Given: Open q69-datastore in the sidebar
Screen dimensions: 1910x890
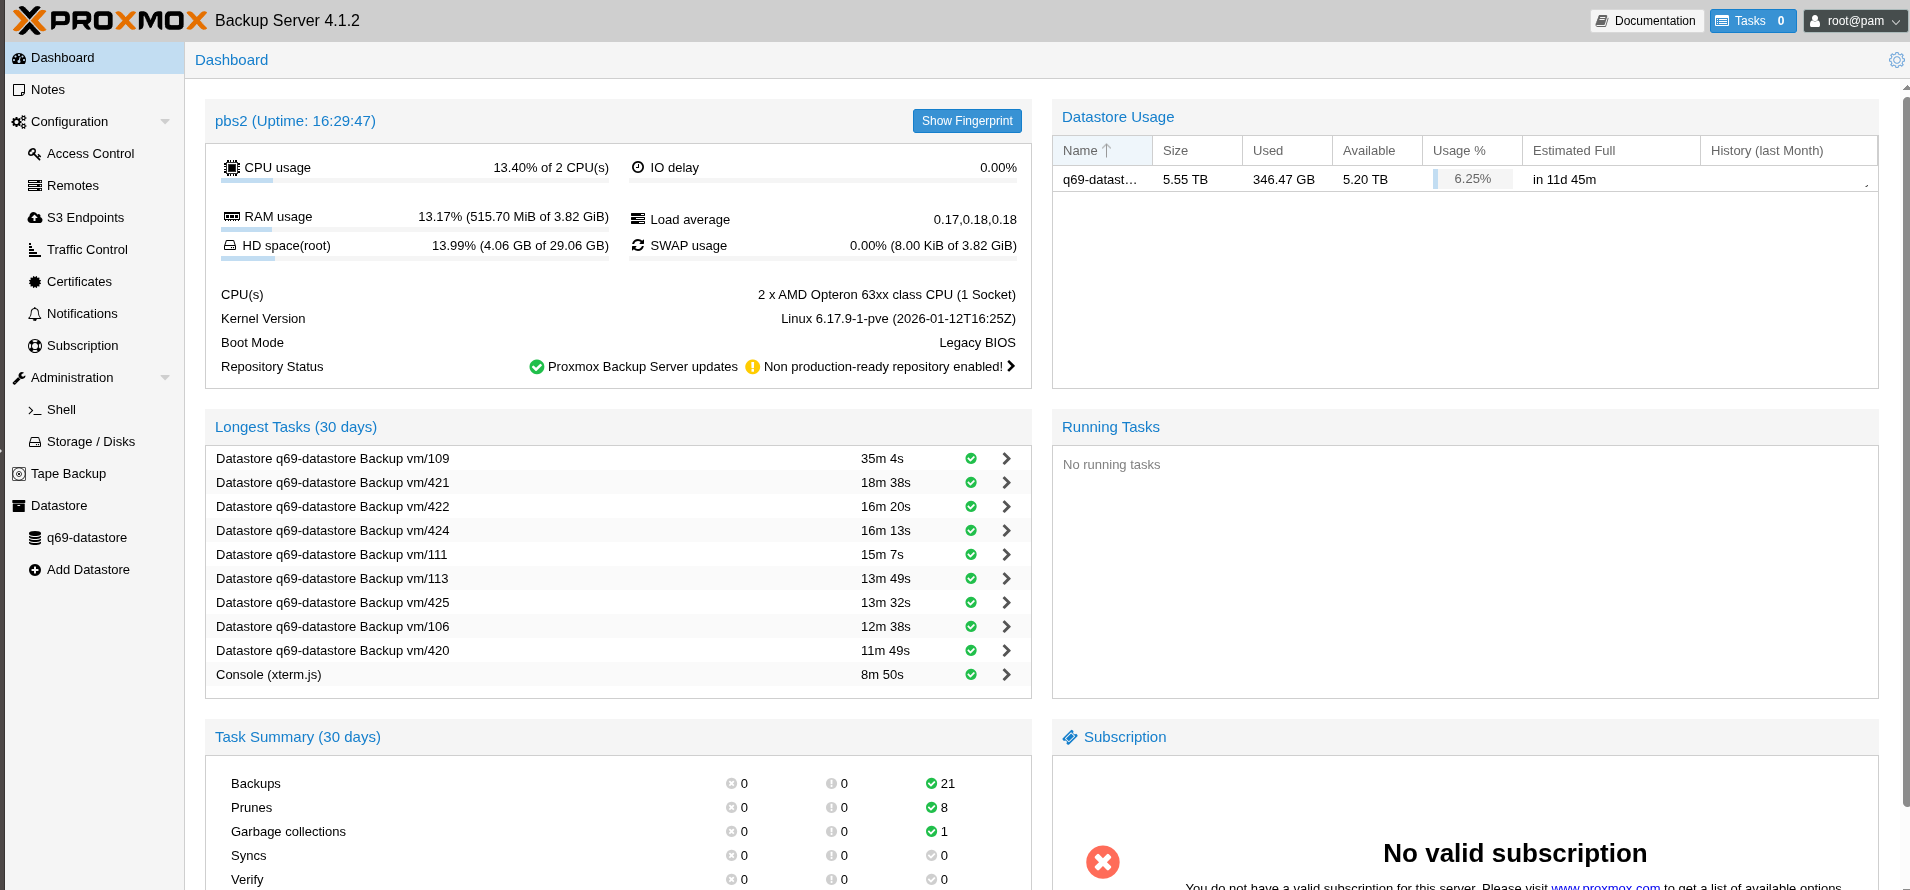Looking at the screenshot, I should [x=86, y=538].
